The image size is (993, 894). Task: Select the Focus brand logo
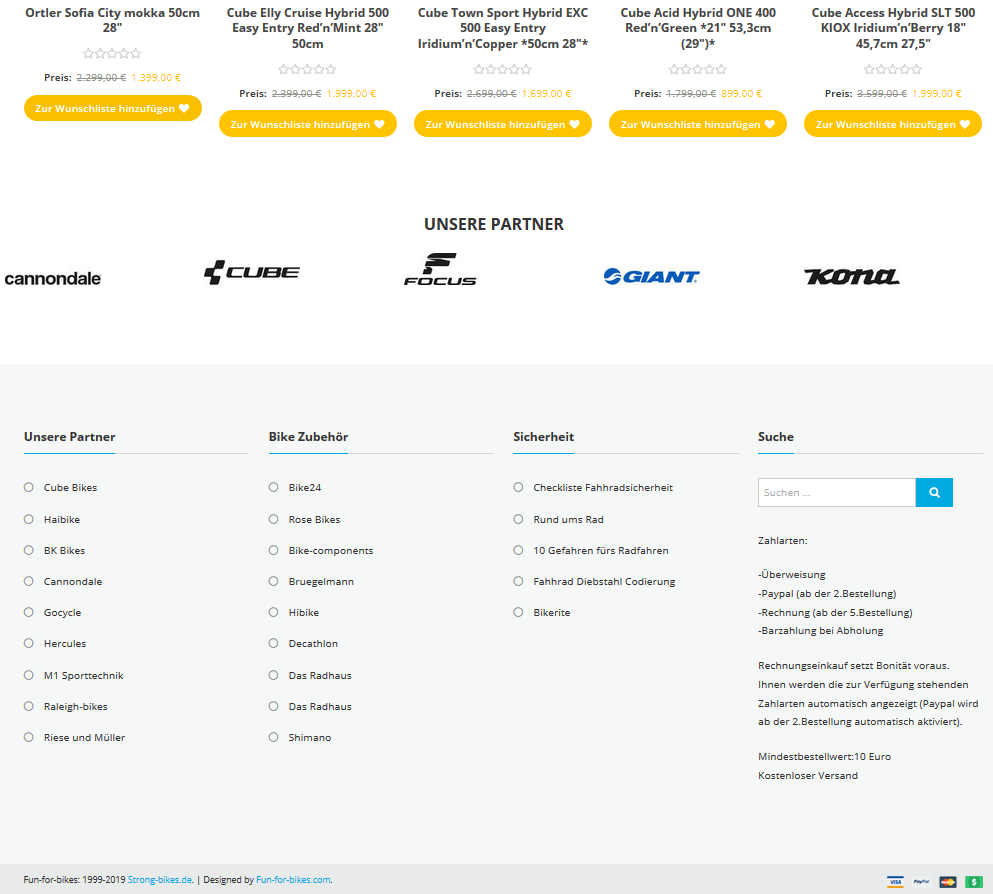pos(440,270)
